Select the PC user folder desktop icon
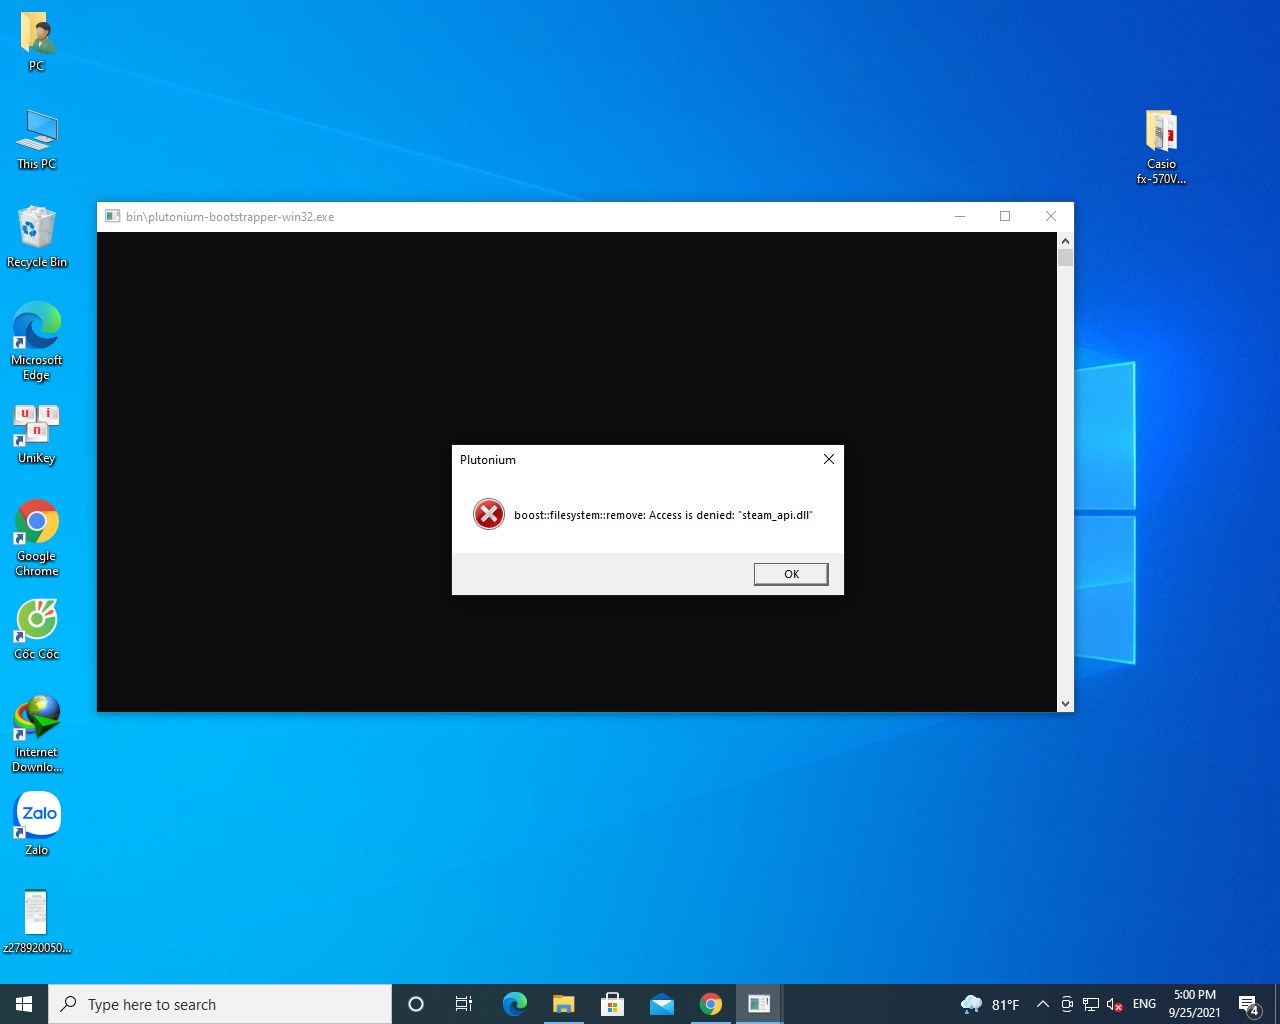This screenshot has height=1024, width=1280. coord(37,43)
